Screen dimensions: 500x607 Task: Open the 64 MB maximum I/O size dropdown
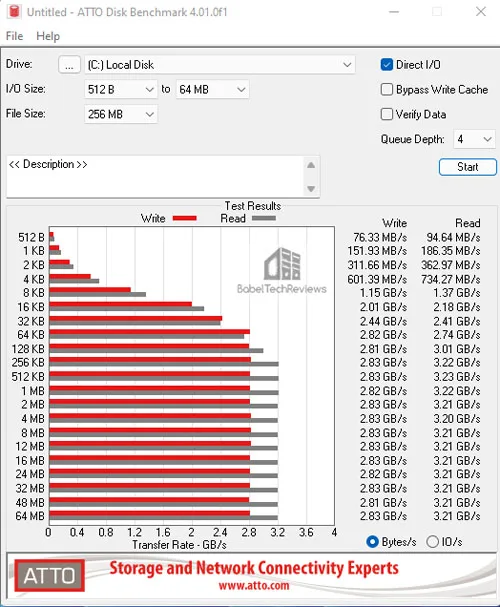[x=212, y=89]
